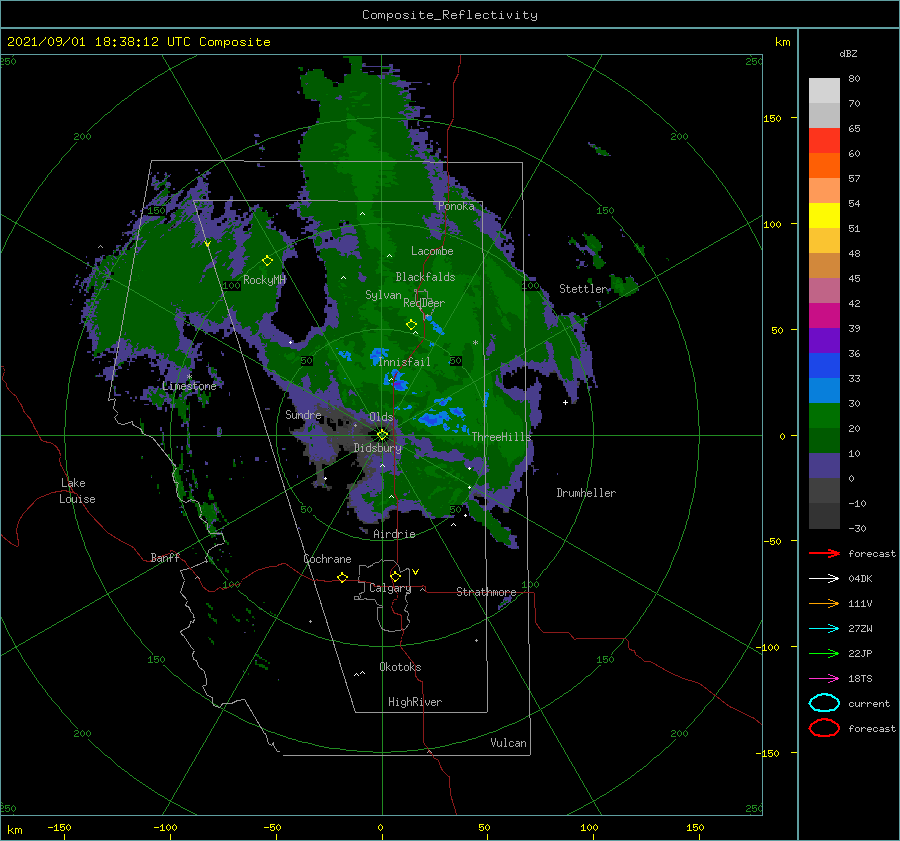Click the white 04DK arrow icon
Image resolution: width=900 pixels, height=841 pixels.
824,578
